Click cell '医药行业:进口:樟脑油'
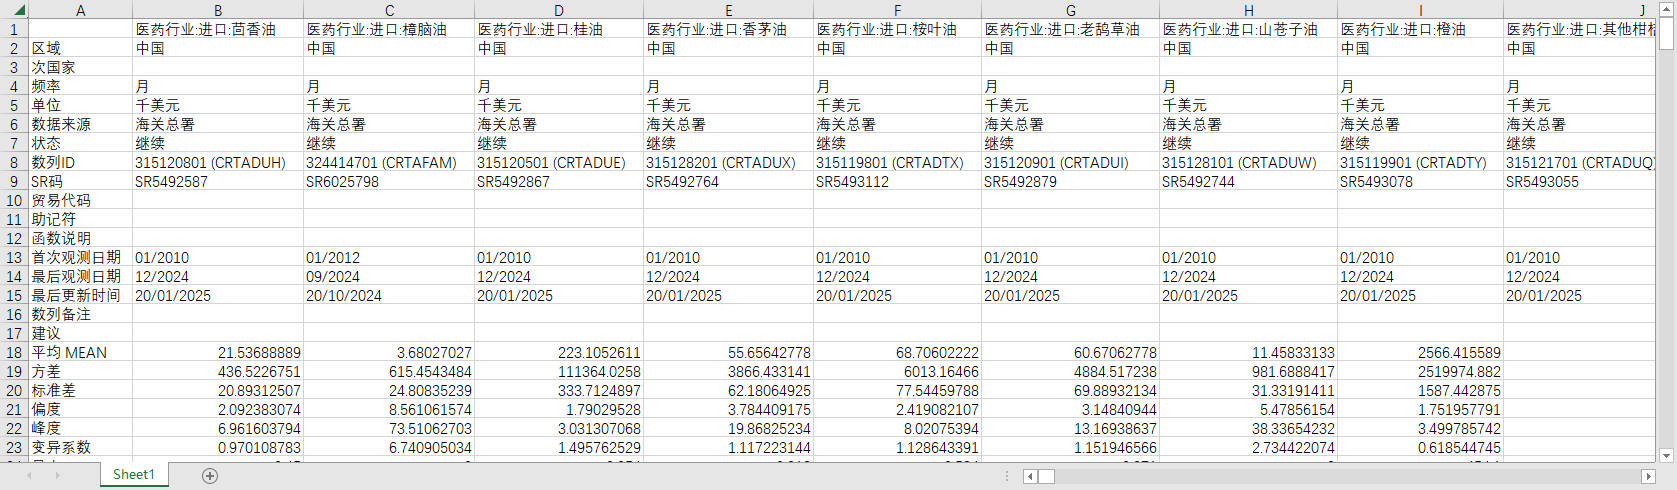Image resolution: width=1677 pixels, height=490 pixels. pos(389,29)
